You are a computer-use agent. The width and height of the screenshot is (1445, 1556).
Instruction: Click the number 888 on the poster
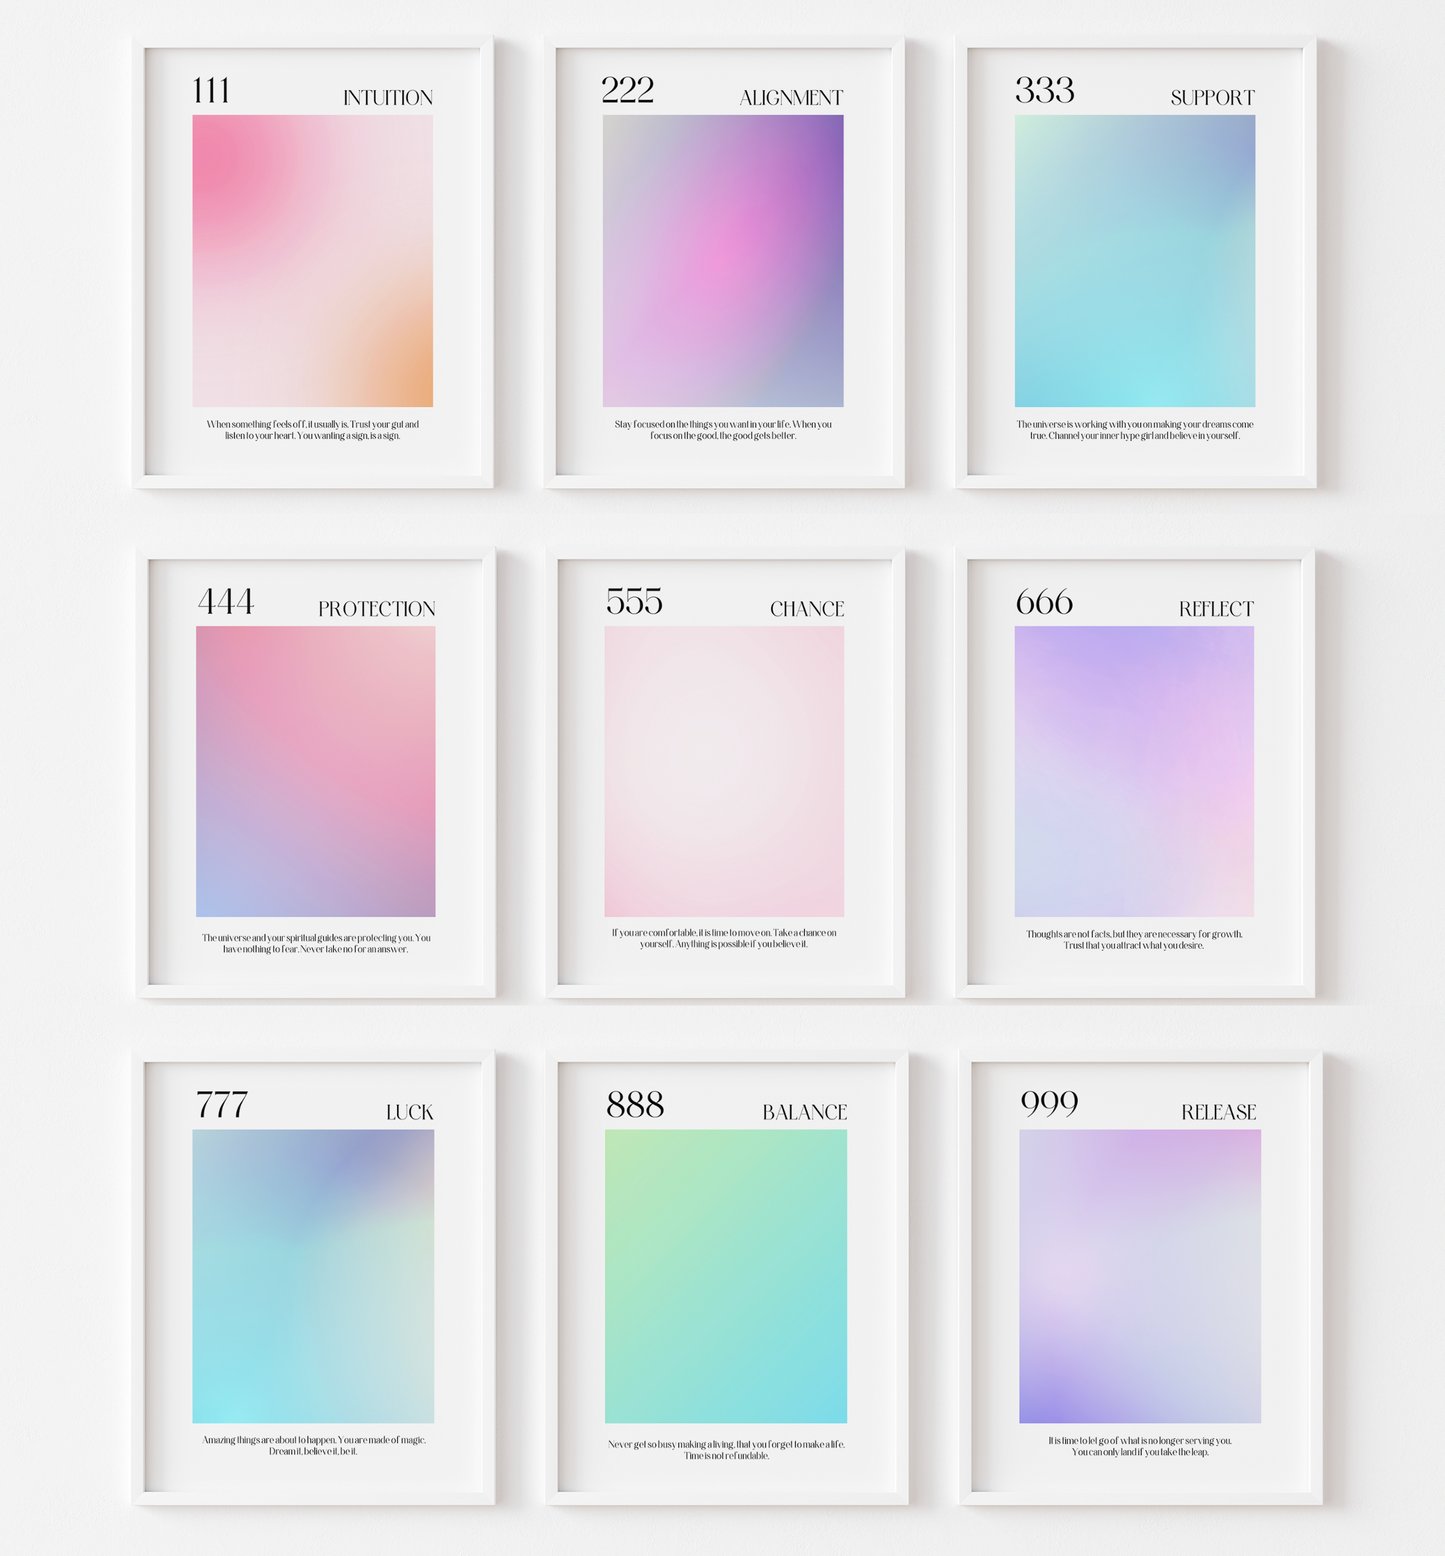(635, 1105)
